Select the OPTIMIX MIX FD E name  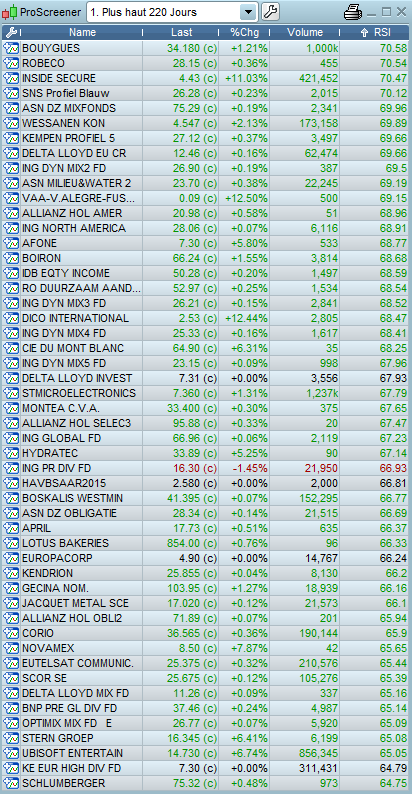[67, 723]
